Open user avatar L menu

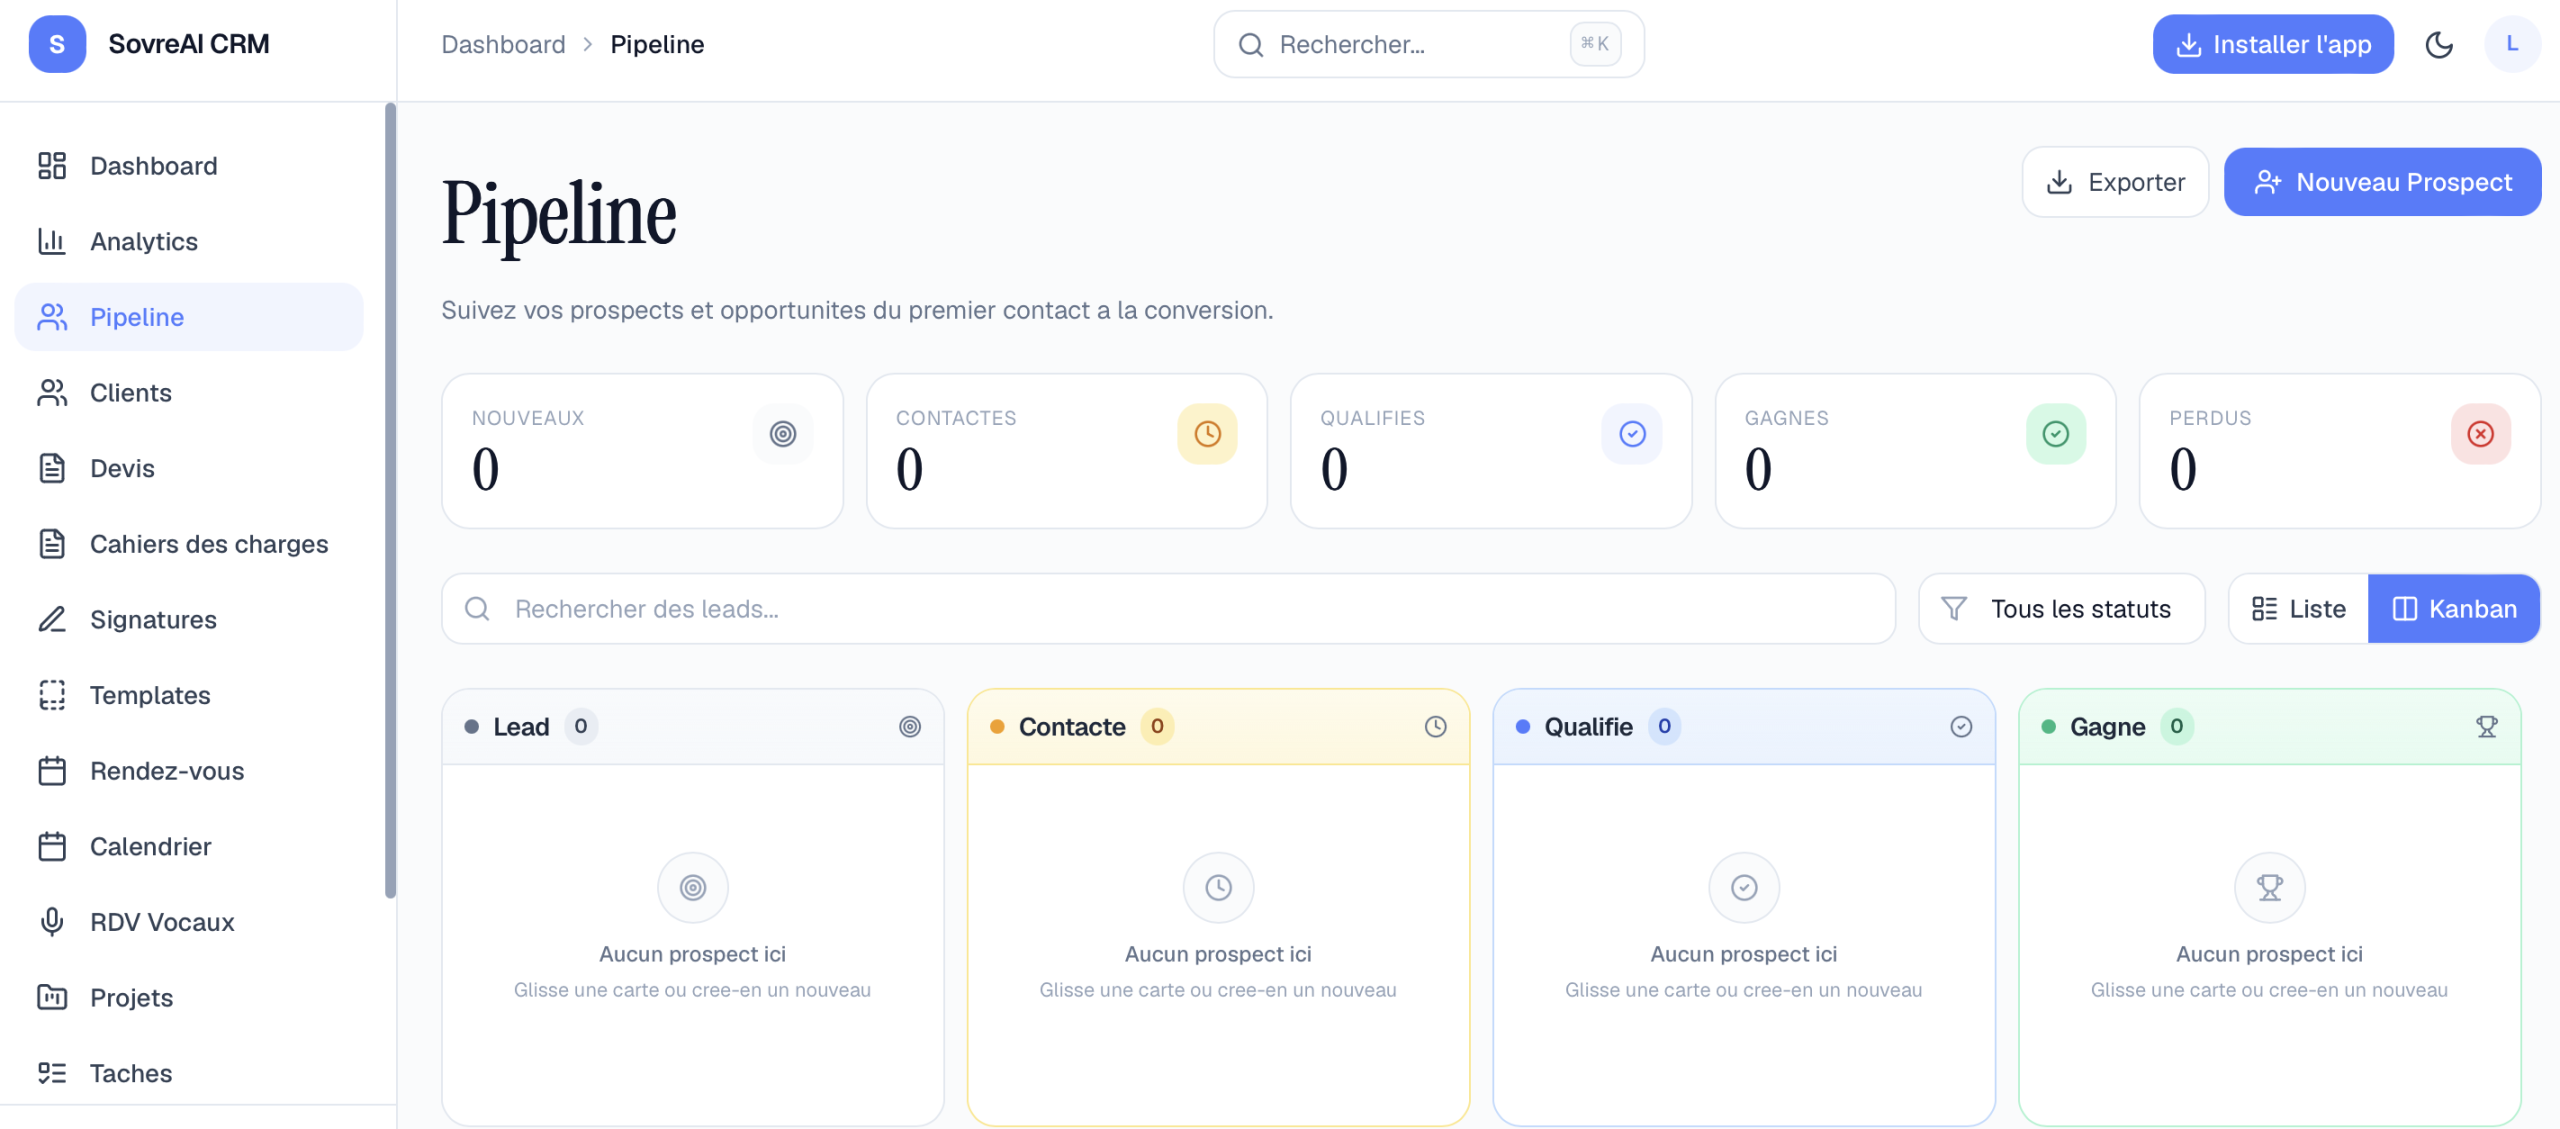pos(2512,44)
